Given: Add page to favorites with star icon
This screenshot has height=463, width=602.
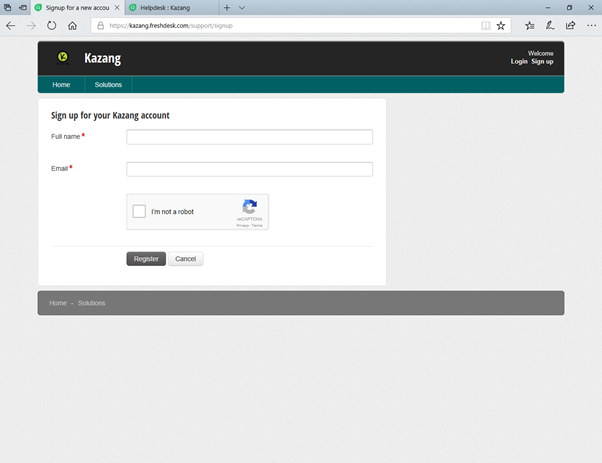Looking at the screenshot, I should click(501, 26).
